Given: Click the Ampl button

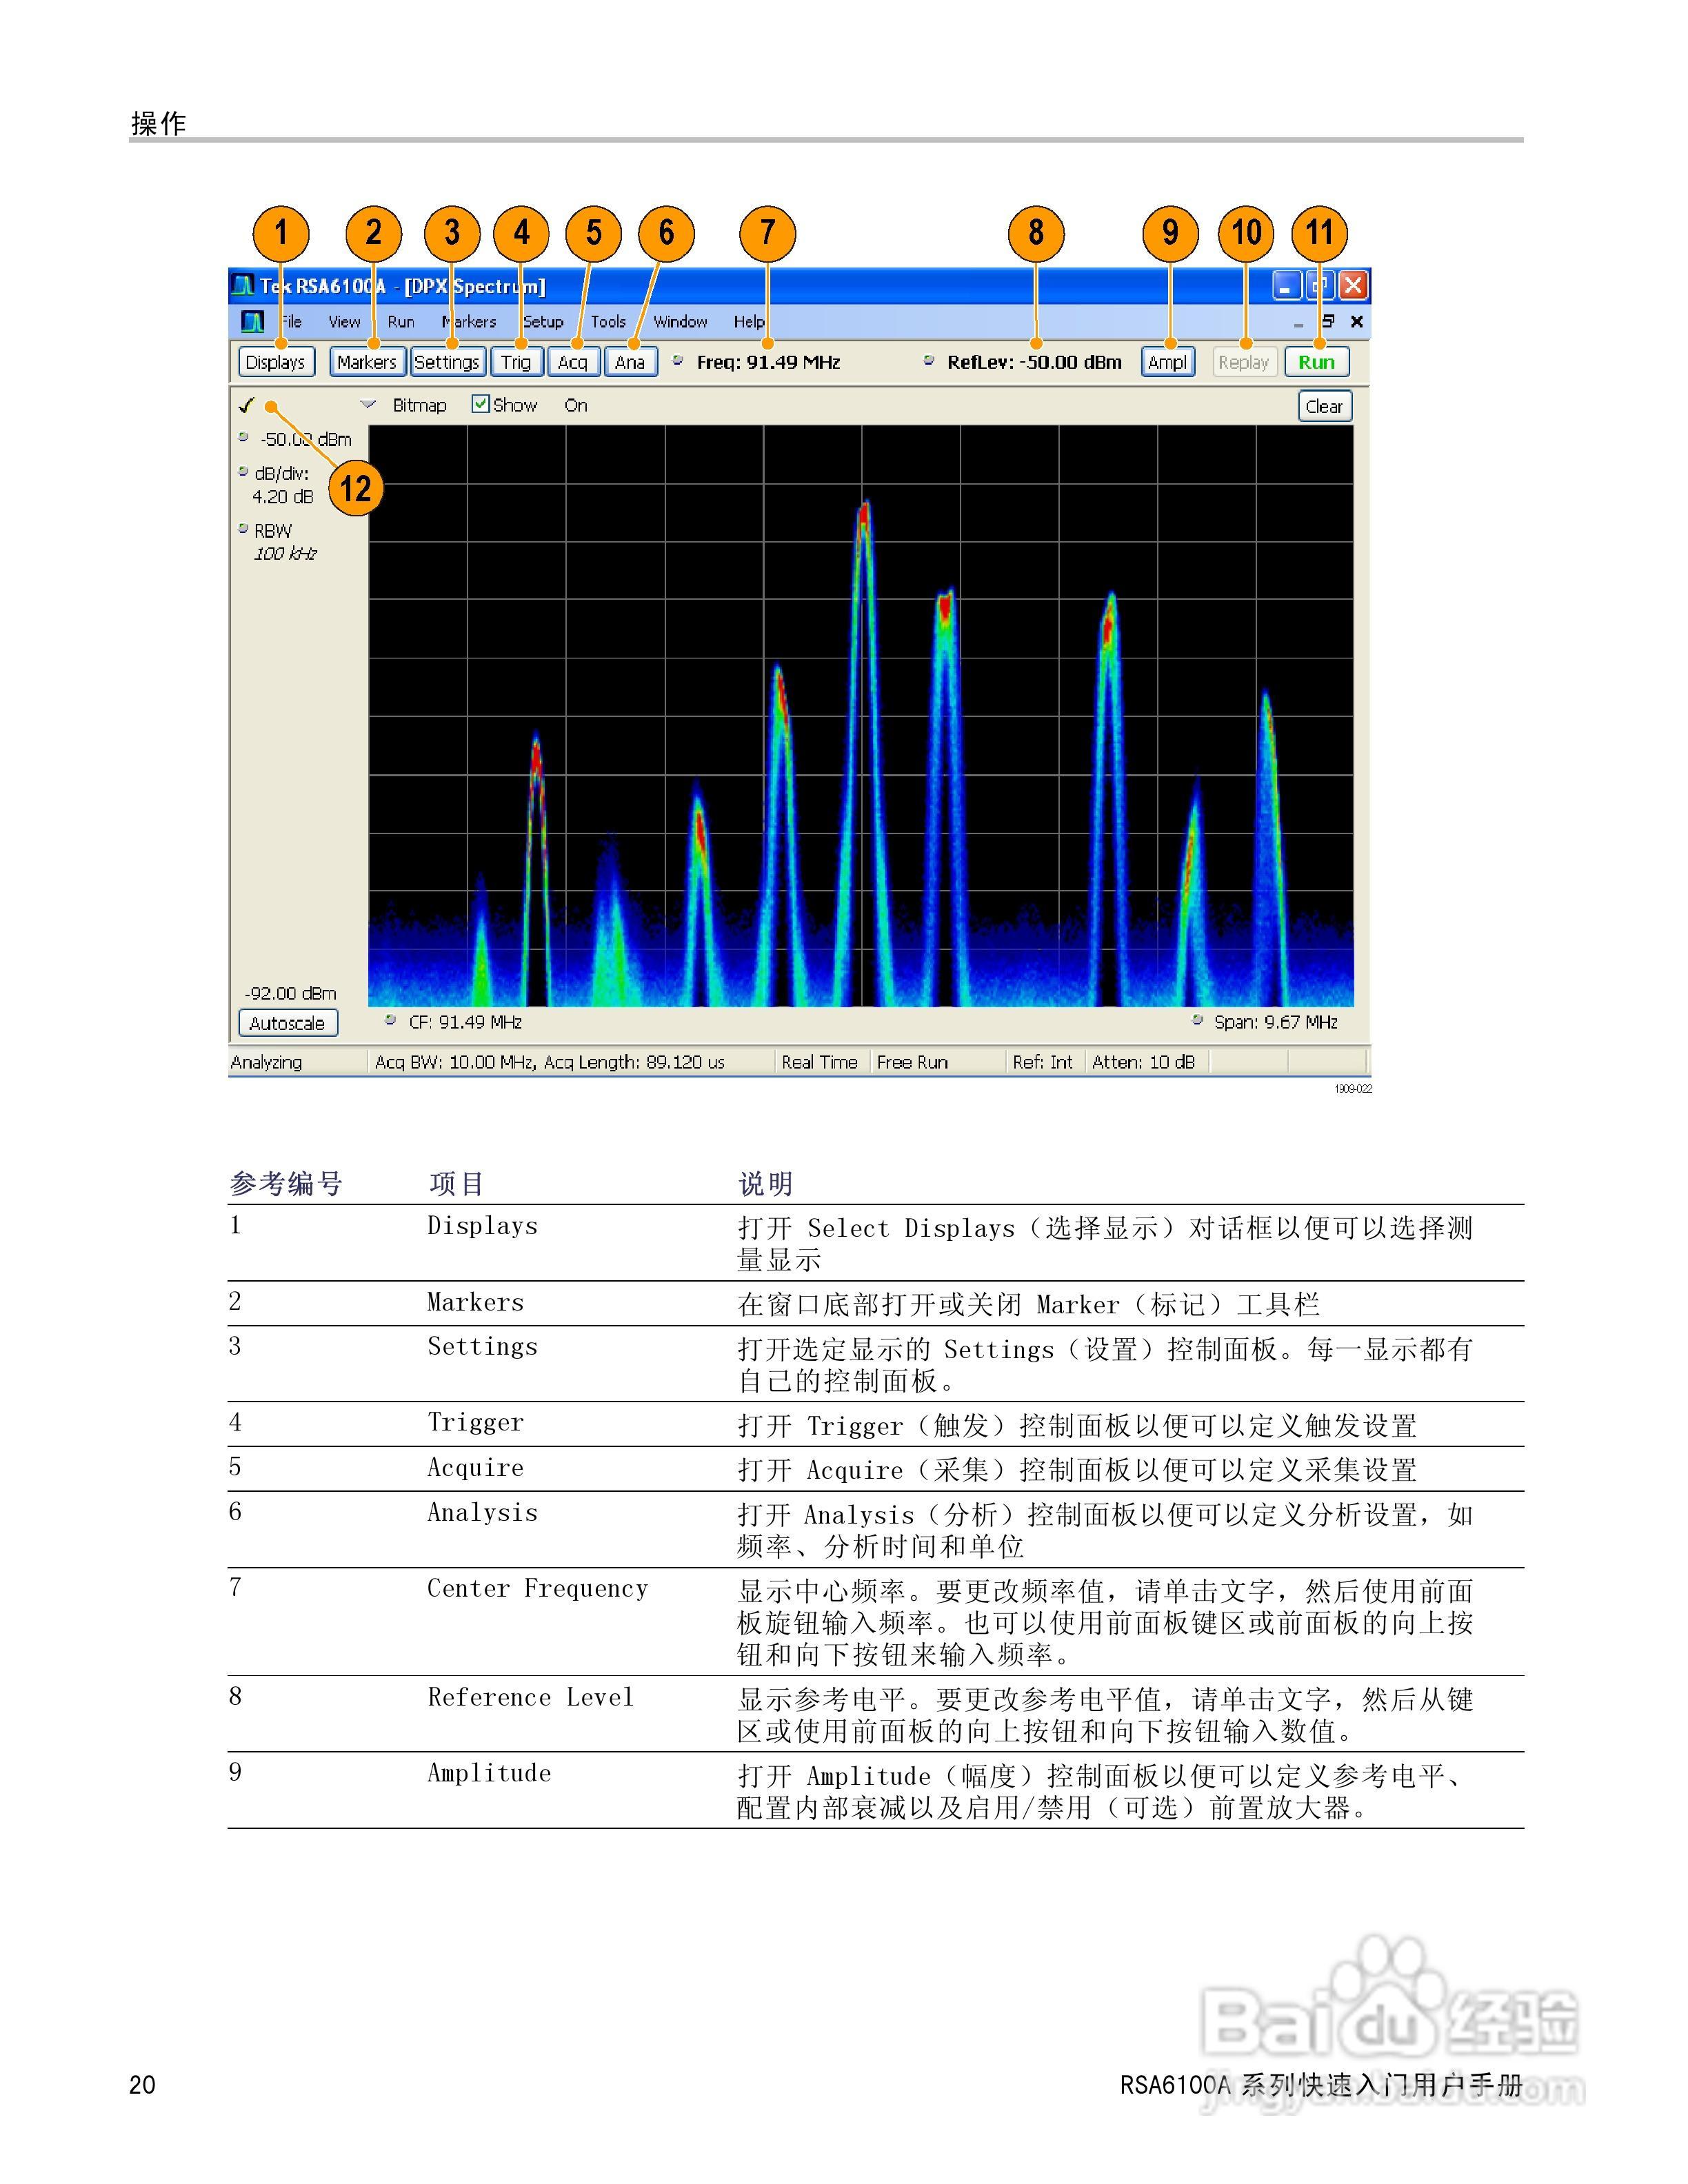Looking at the screenshot, I should pos(1167,362).
